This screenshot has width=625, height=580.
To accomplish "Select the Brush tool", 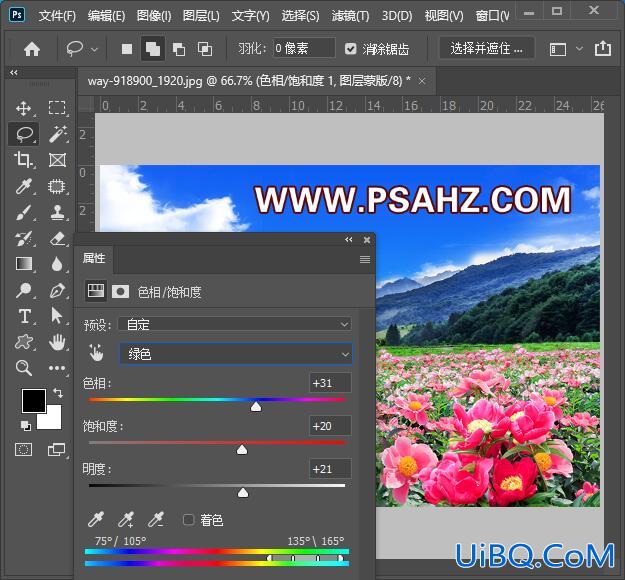I will click(x=24, y=212).
